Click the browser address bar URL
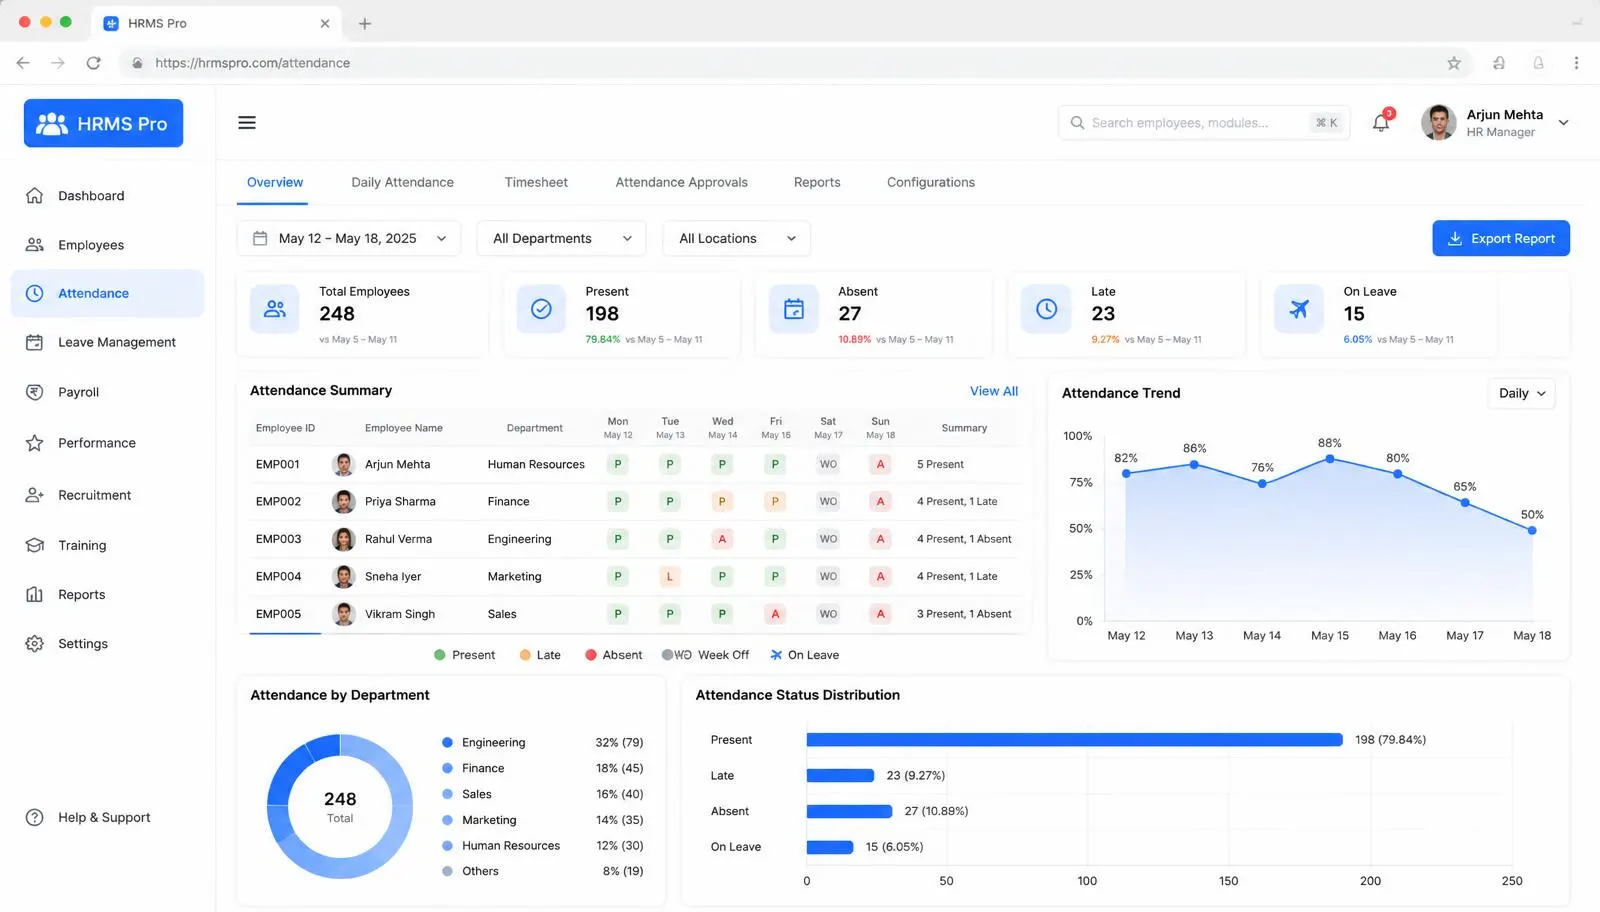The height and width of the screenshot is (912, 1600). pos(252,63)
